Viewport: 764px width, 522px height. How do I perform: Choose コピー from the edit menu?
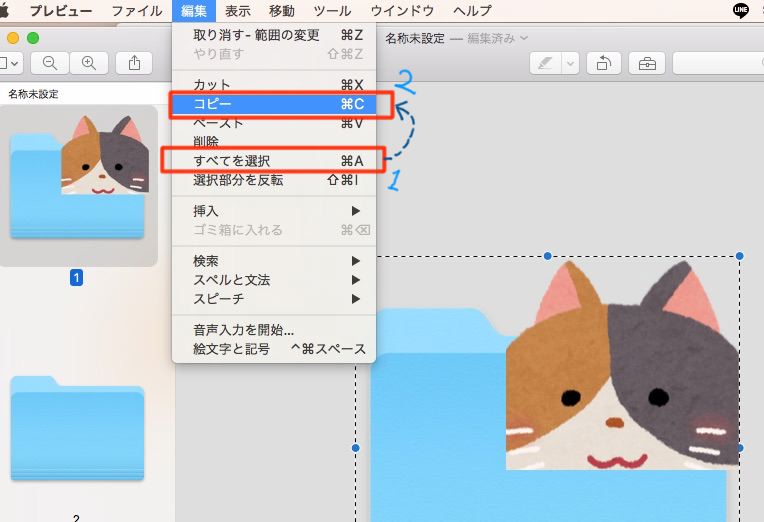[274, 104]
